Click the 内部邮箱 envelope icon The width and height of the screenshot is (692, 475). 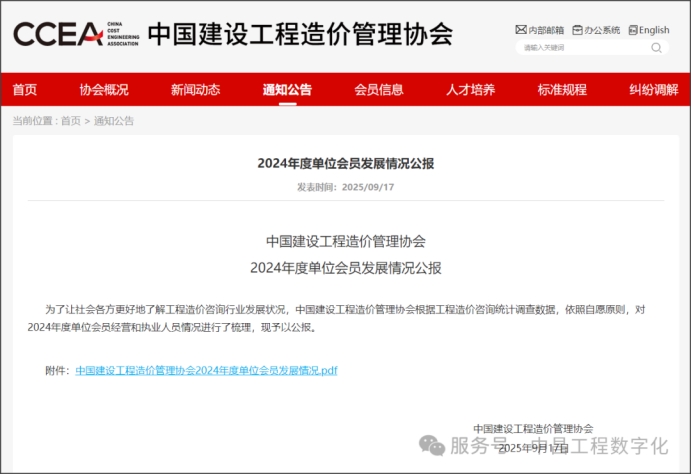(520, 30)
